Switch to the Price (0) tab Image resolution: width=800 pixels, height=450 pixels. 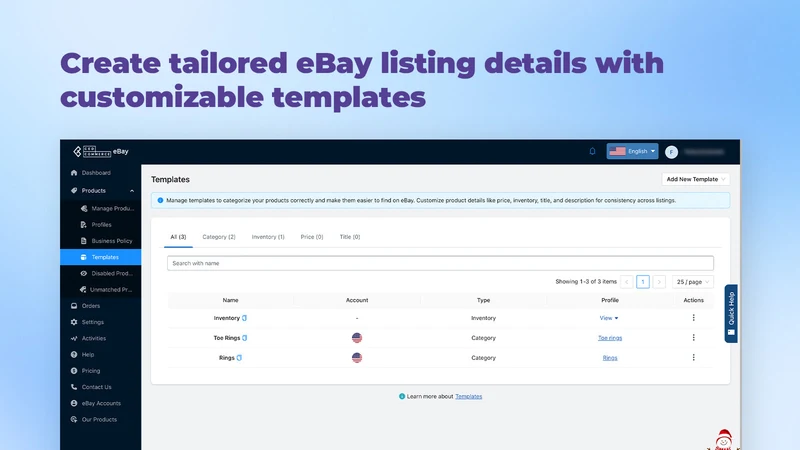[x=312, y=237]
